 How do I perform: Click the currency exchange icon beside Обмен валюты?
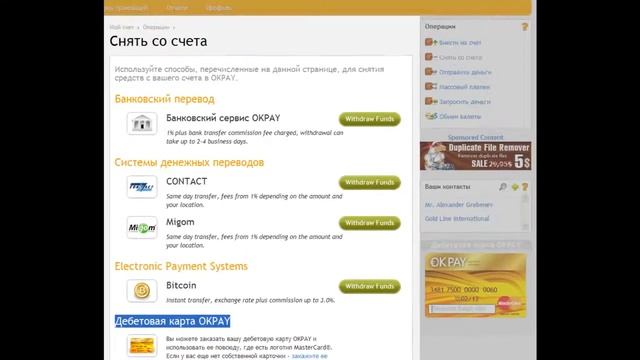pos(431,116)
